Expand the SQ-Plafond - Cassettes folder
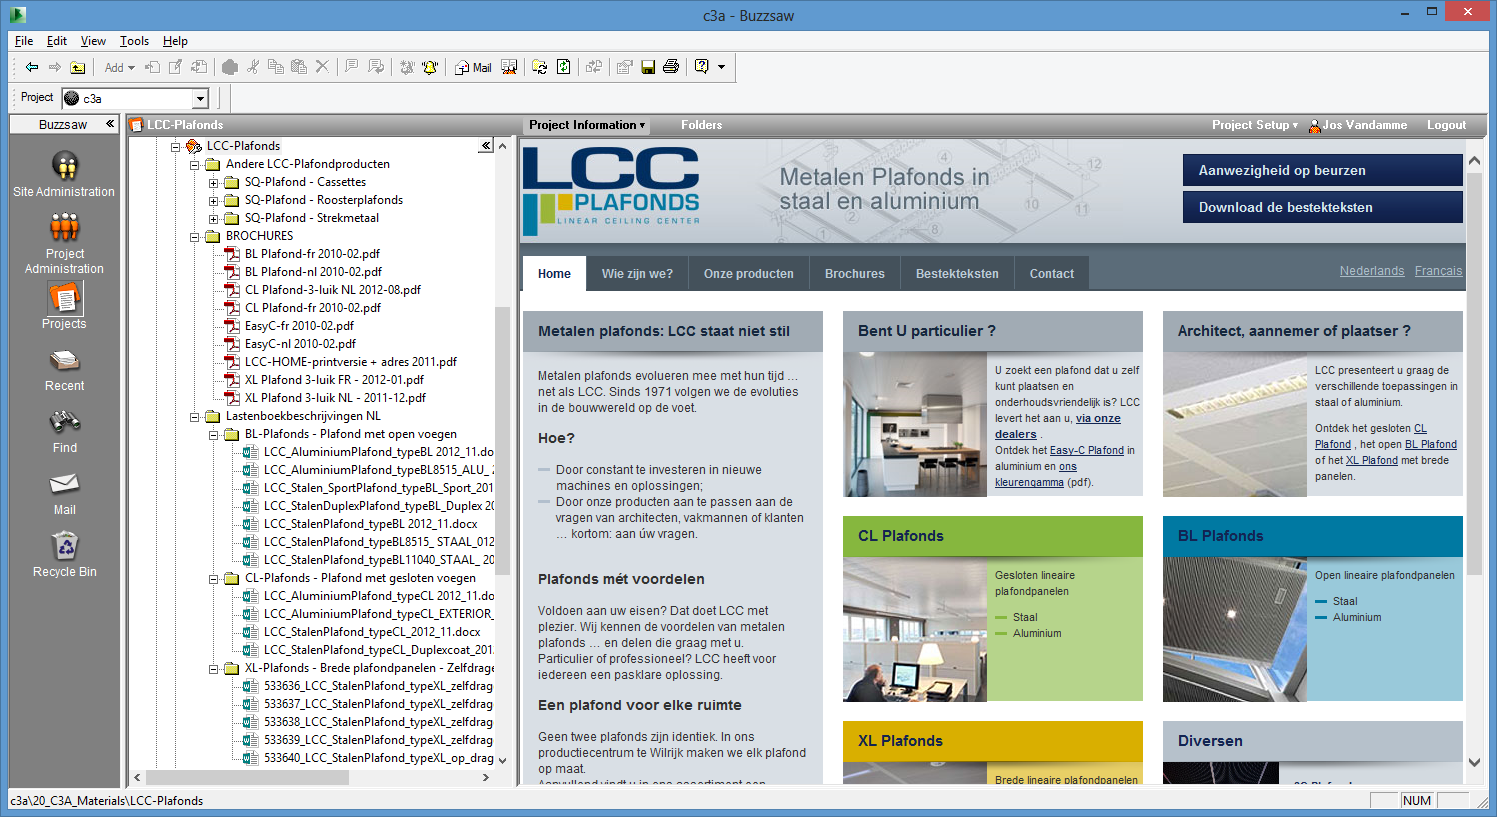Viewport: 1497px width, 817px height. [213, 182]
